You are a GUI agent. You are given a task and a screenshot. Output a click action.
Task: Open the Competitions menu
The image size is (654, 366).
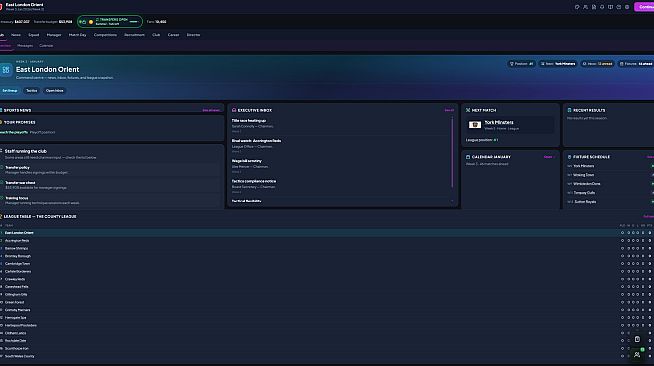[105, 35]
